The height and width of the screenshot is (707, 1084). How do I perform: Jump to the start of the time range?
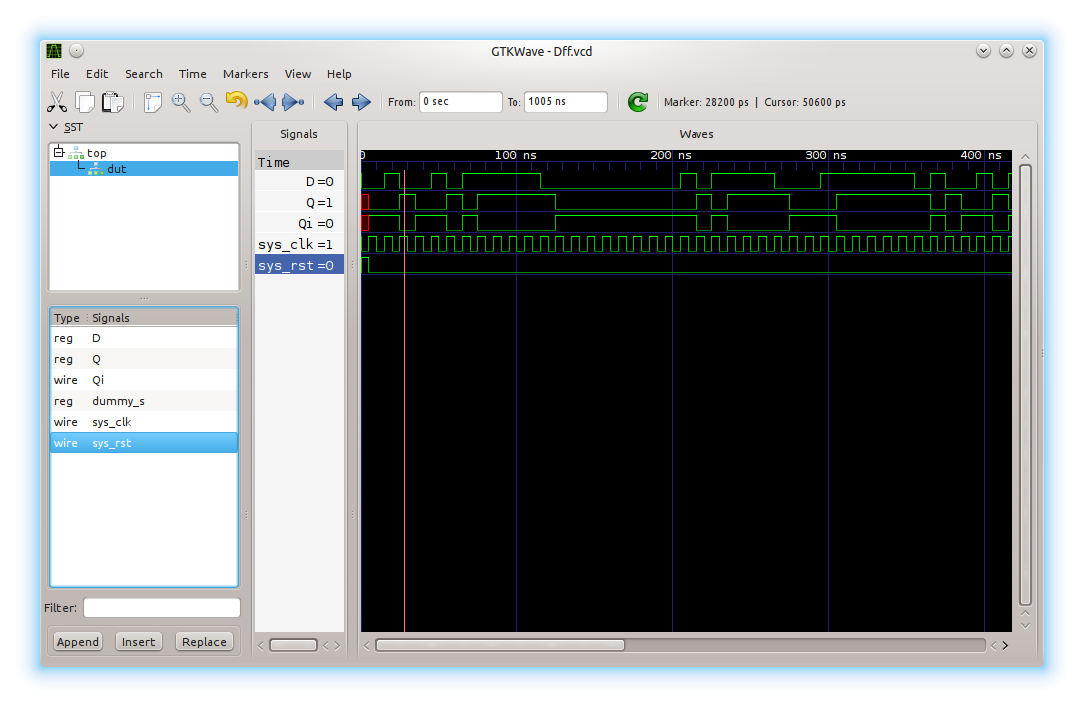point(265,102)
